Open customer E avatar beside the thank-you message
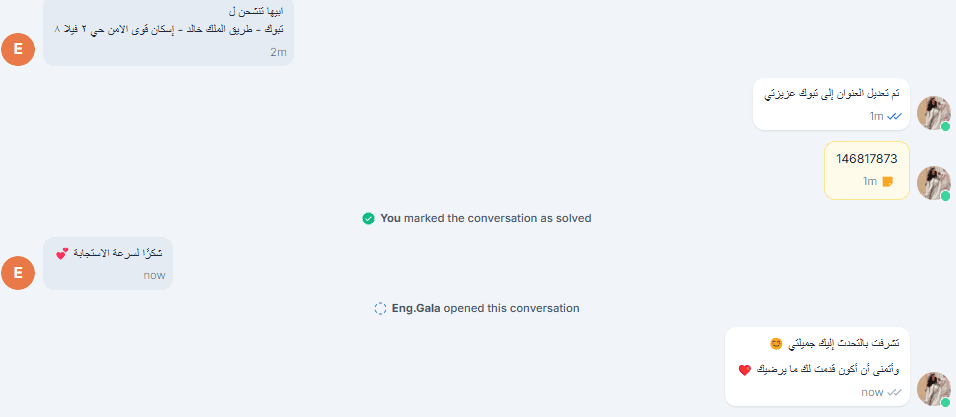This screenshot has width=956, height=417. point(18,272)
